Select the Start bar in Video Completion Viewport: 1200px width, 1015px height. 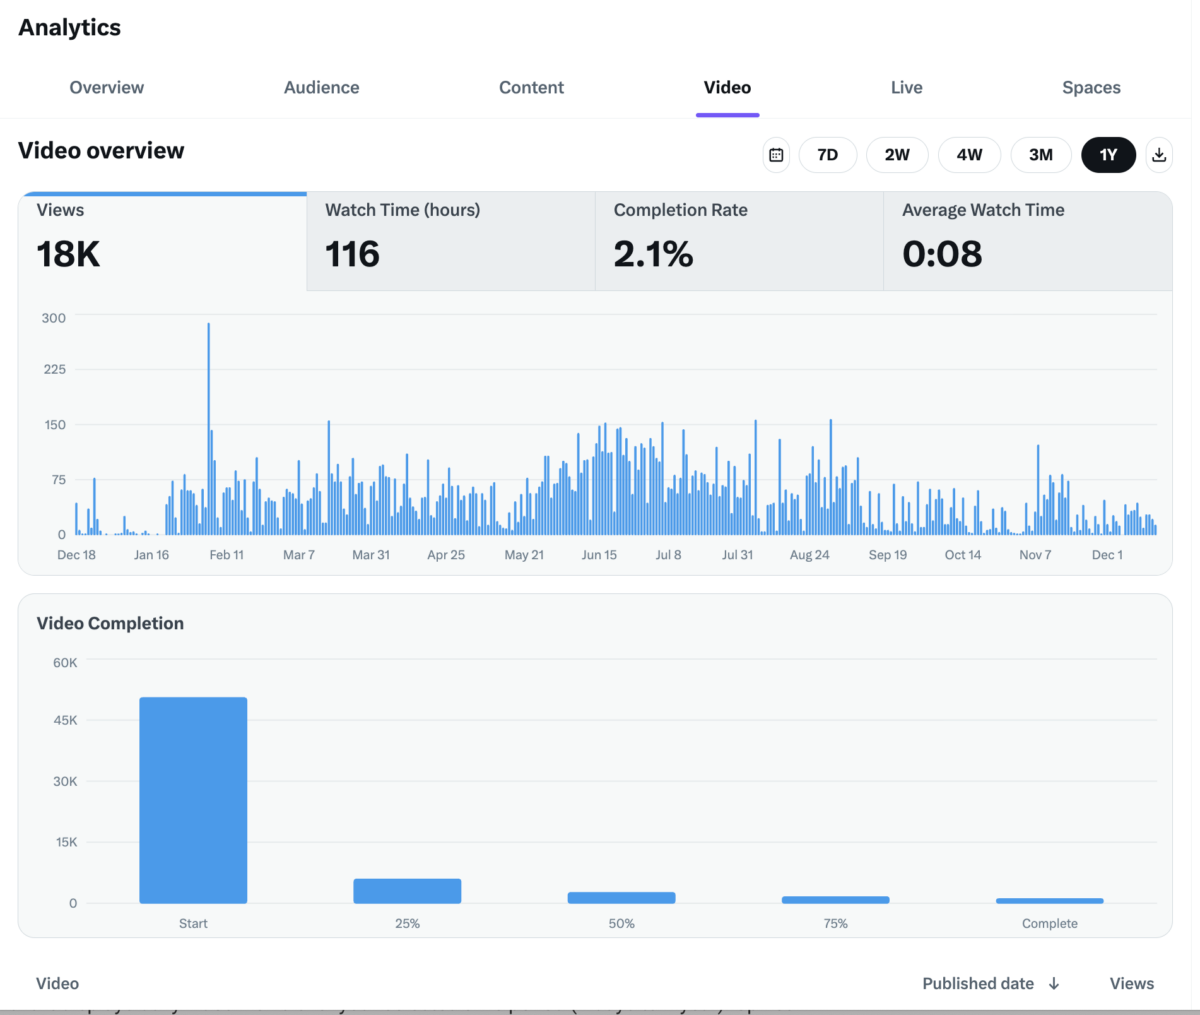tap(193, 799)
